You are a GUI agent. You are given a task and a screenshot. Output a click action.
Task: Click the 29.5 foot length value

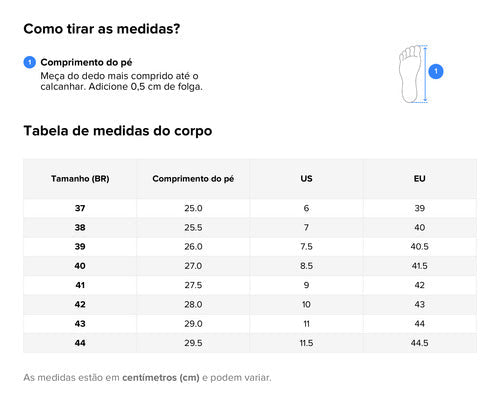pyautogui.click(x=193, y=343)
